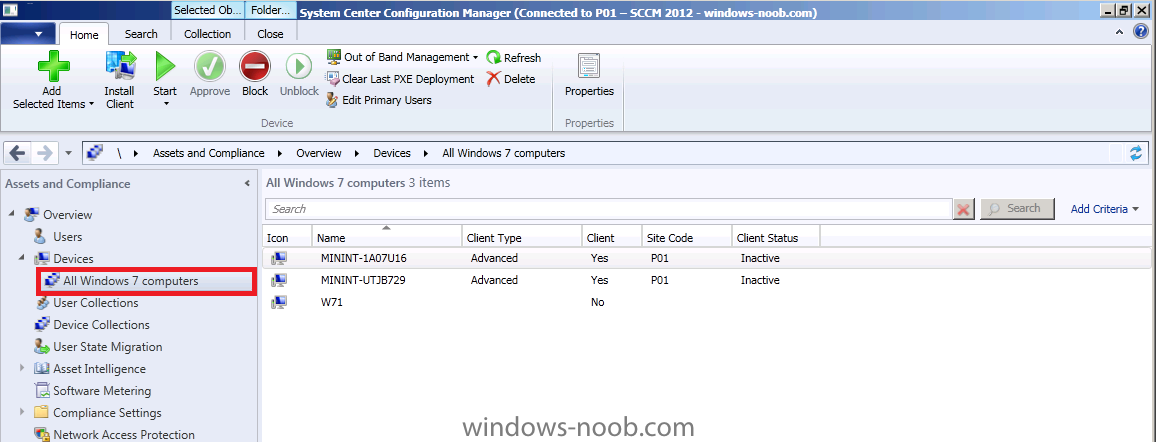This screenshot has width=1156, height=442.
Task: Open the Properties ribbon button
Action: click(x=589, y=74)
